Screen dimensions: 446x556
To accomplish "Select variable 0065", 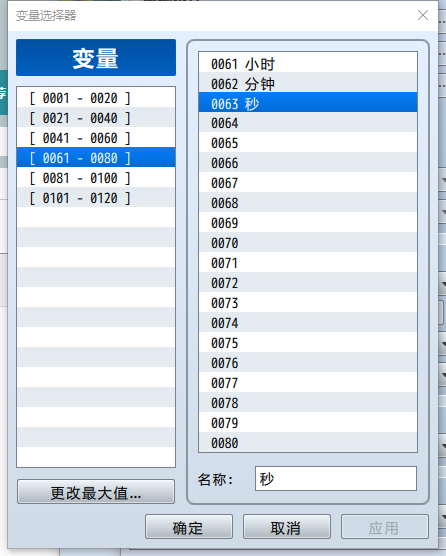I will 308,143.
